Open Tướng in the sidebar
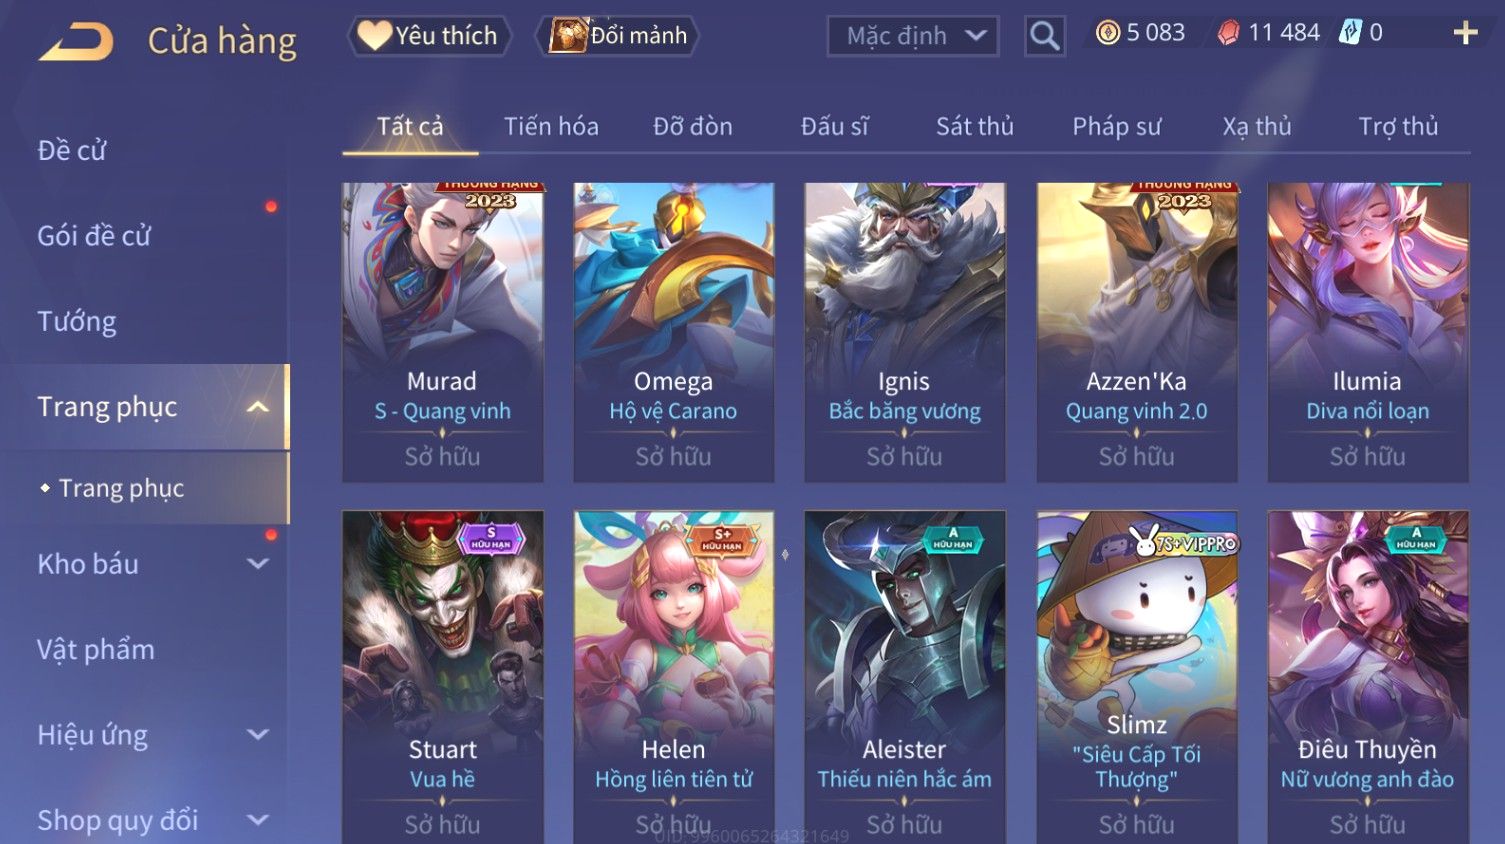The image size is (1505, 844). click(77, 321)
